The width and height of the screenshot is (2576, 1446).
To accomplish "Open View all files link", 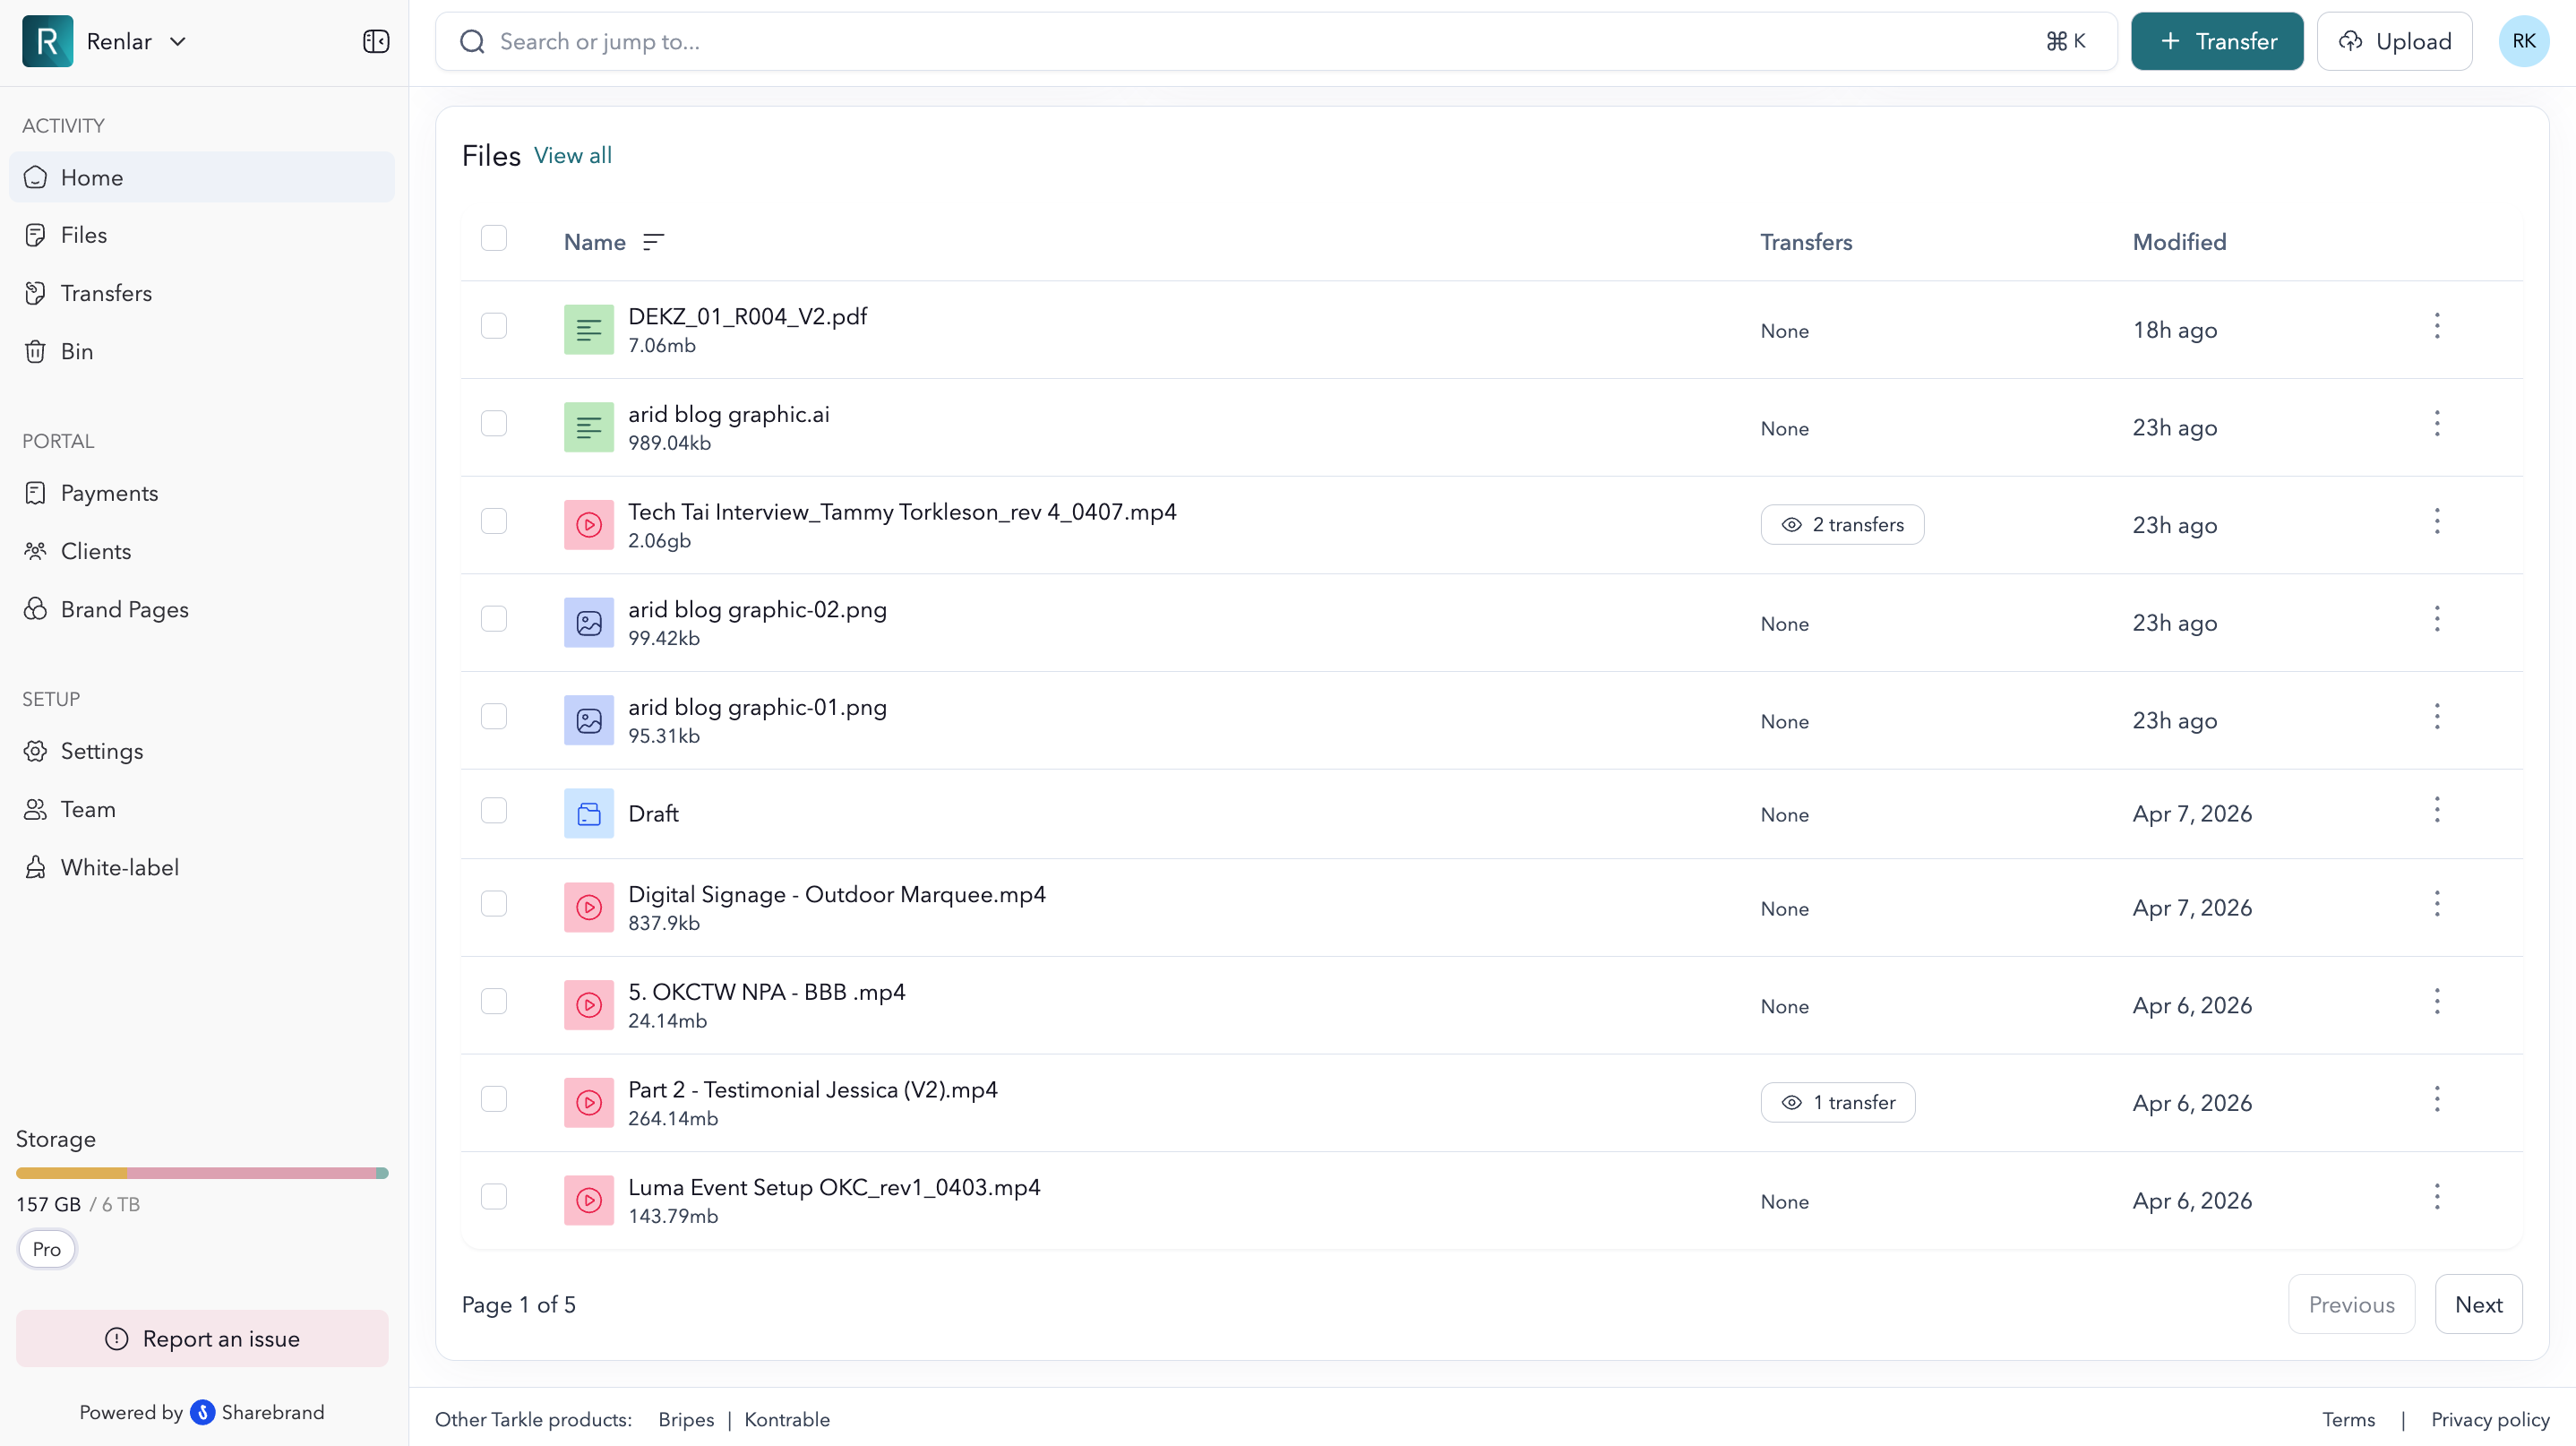I will pyautogui.click(x=572, y=155).
